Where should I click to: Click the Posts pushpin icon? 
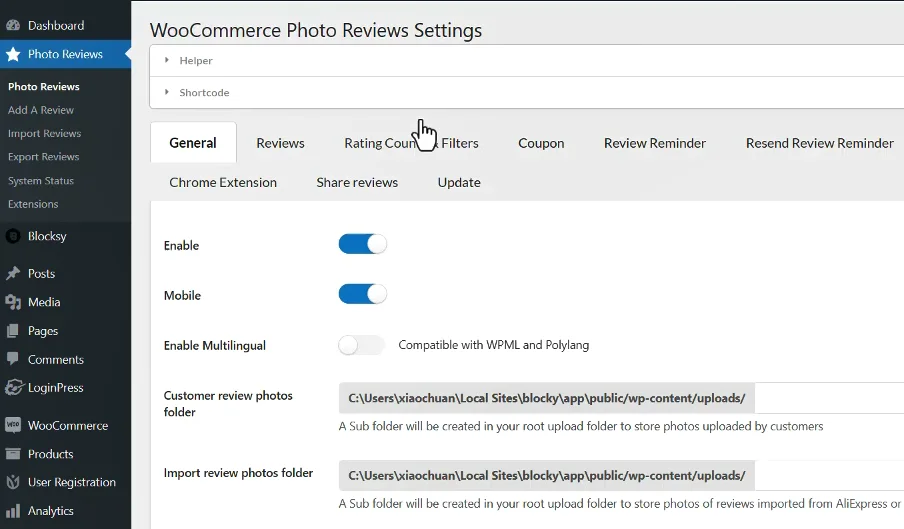pos(13,274)
